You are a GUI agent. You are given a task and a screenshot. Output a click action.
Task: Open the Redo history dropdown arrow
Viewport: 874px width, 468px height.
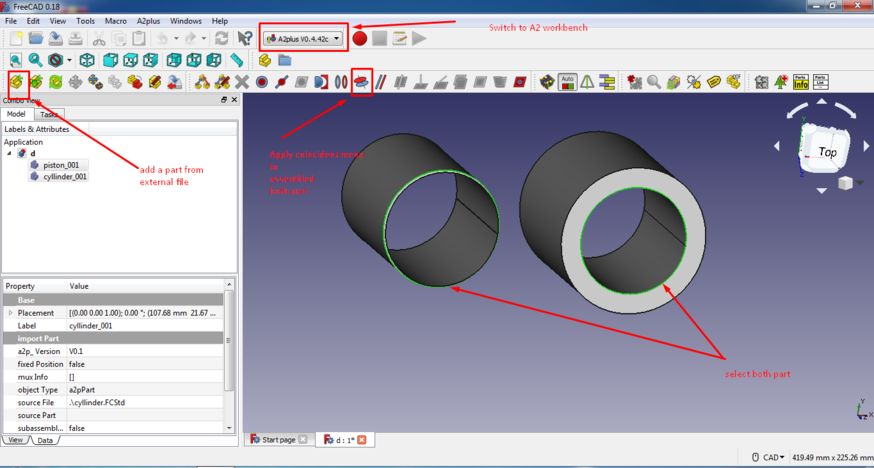click(204, 38)
